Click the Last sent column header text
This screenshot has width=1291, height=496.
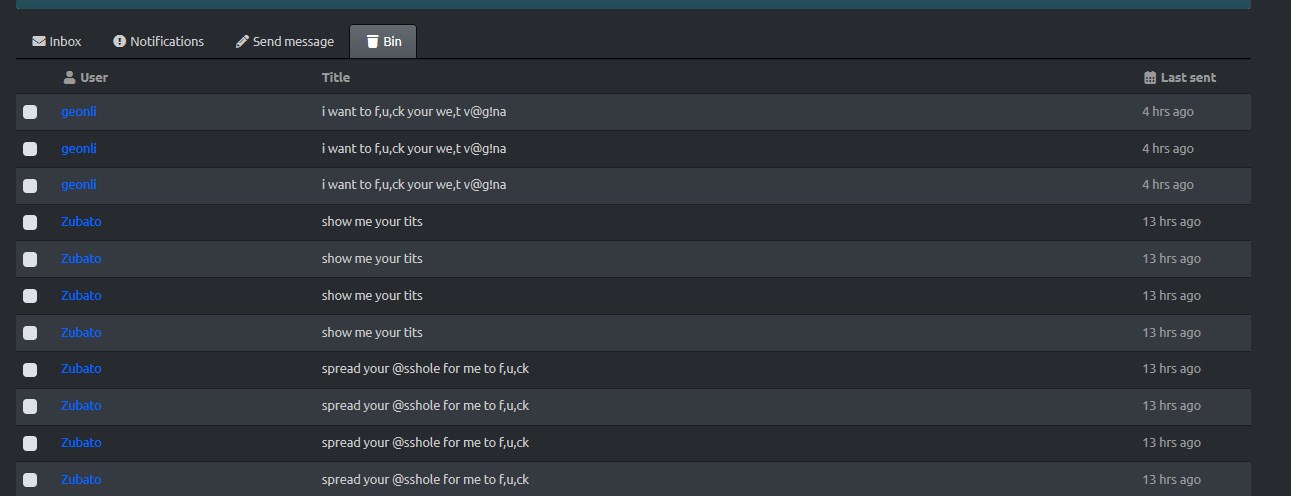click(x=1188, y=77)
